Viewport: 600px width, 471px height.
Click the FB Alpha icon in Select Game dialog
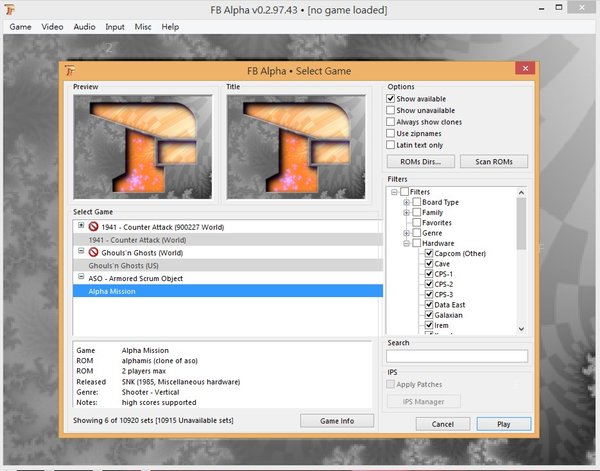[70, 71]
